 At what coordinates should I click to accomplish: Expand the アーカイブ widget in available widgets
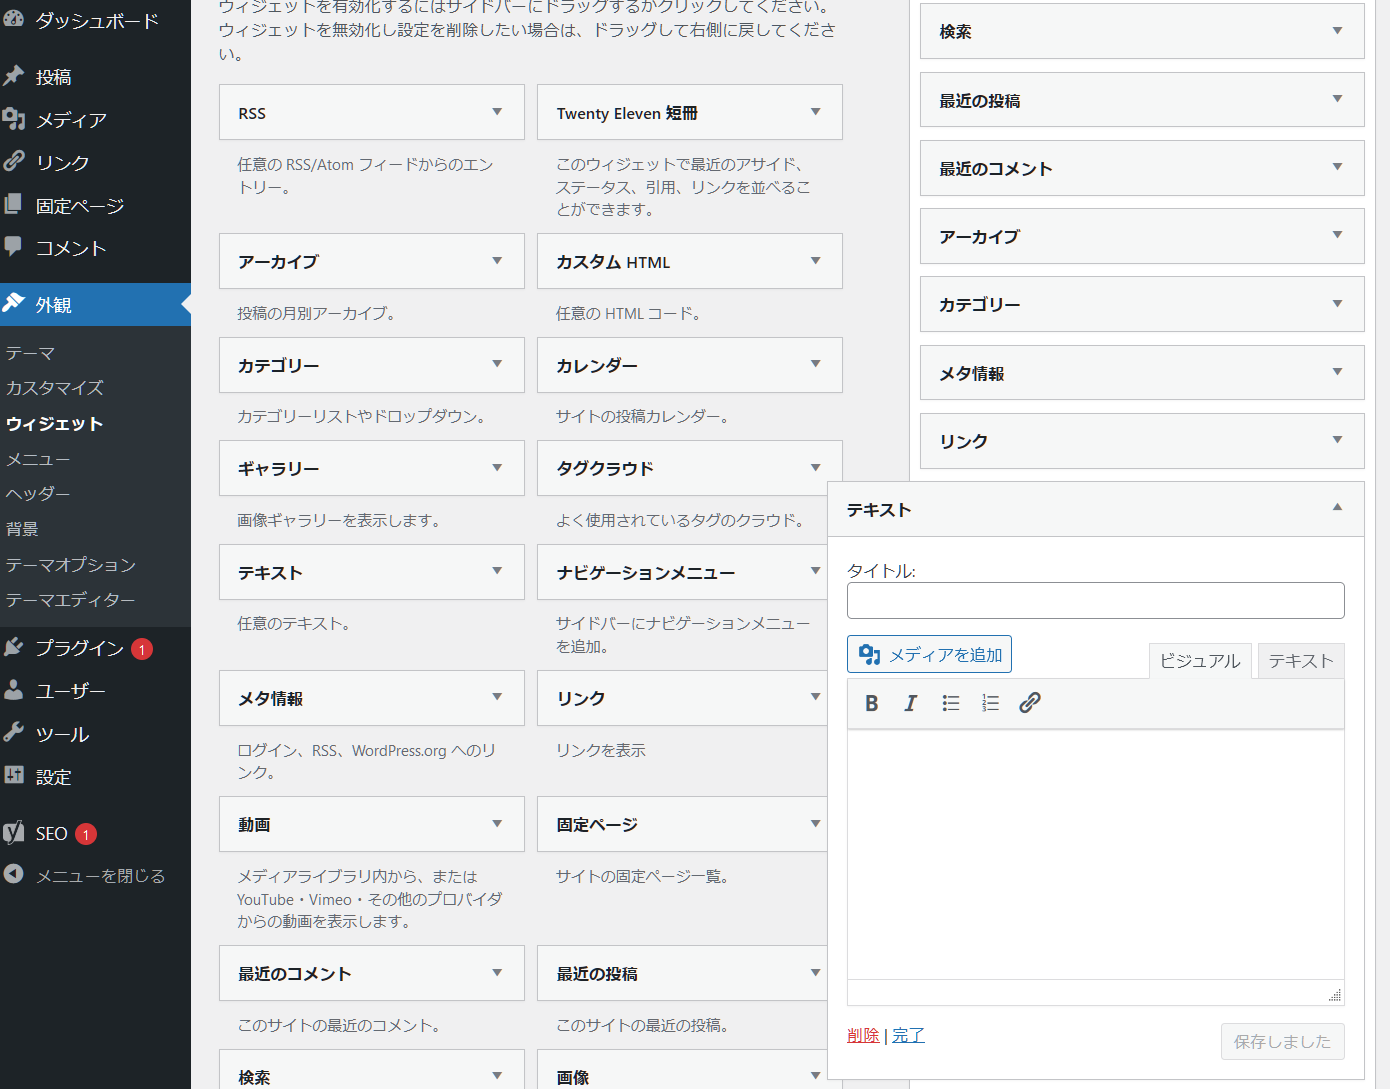pos(497,261)
